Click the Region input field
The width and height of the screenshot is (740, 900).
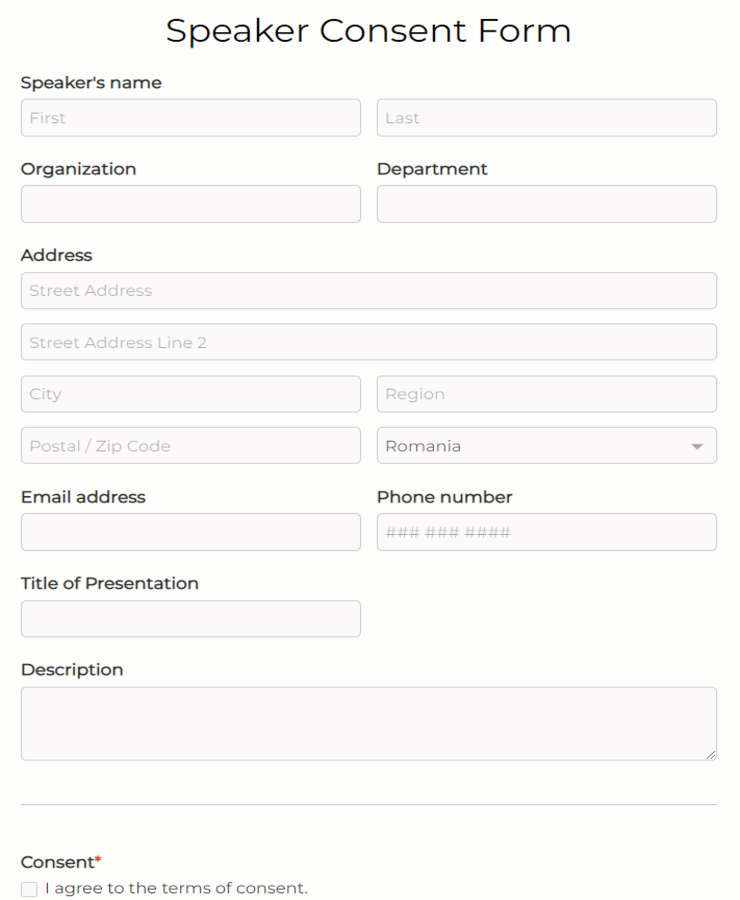tap(546, 393)
